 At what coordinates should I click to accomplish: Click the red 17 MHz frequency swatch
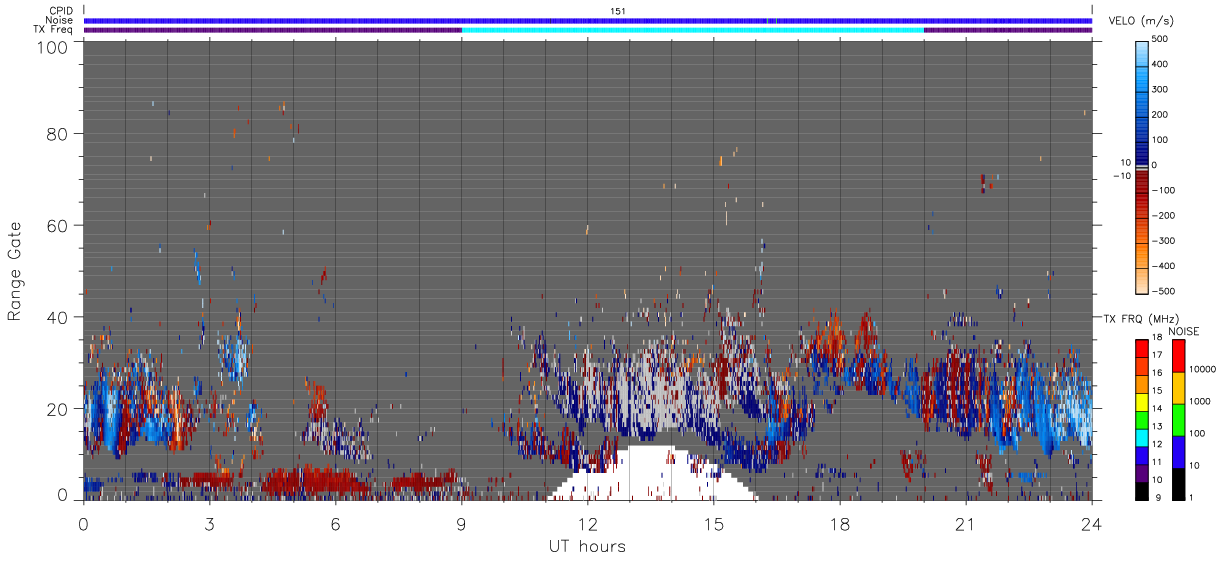[1142, 349]
